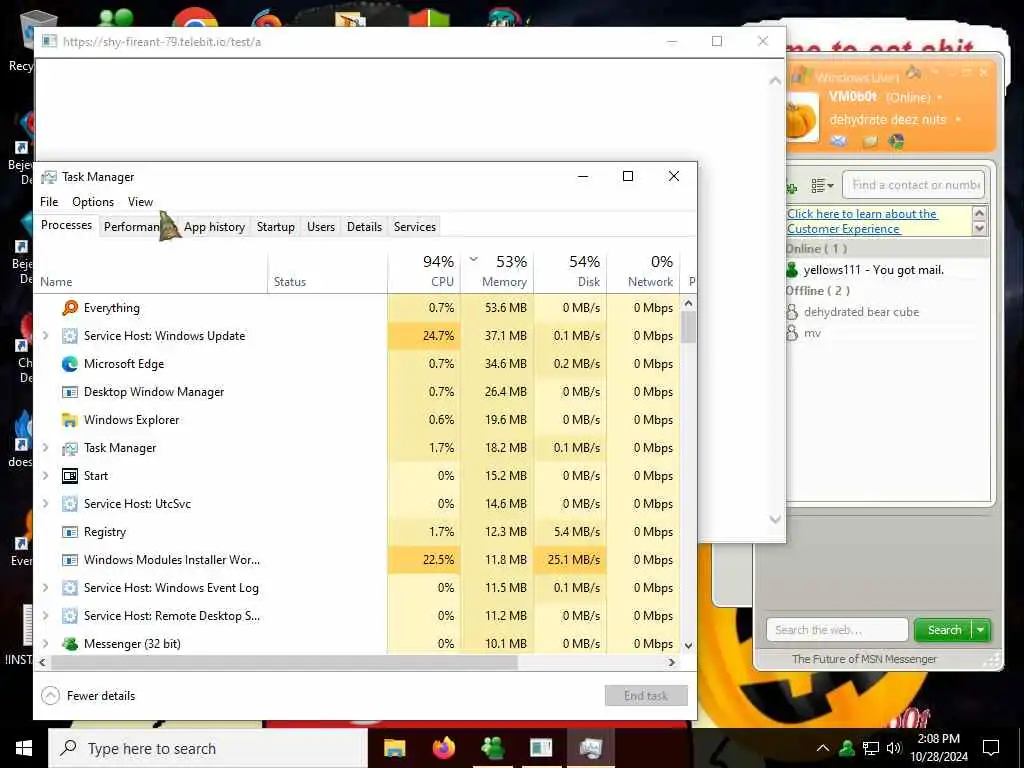Viewport: 1024px width, 768px height.
Task: Sort processes by Memory column header
Action: click(x=497, y=272)
